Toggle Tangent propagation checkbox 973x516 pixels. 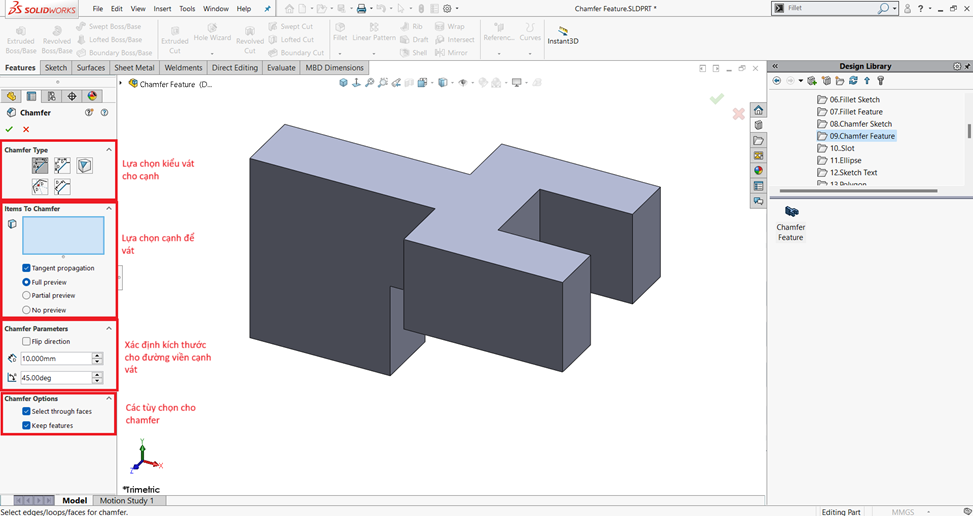pyautogui.click(x=26, y=268)
